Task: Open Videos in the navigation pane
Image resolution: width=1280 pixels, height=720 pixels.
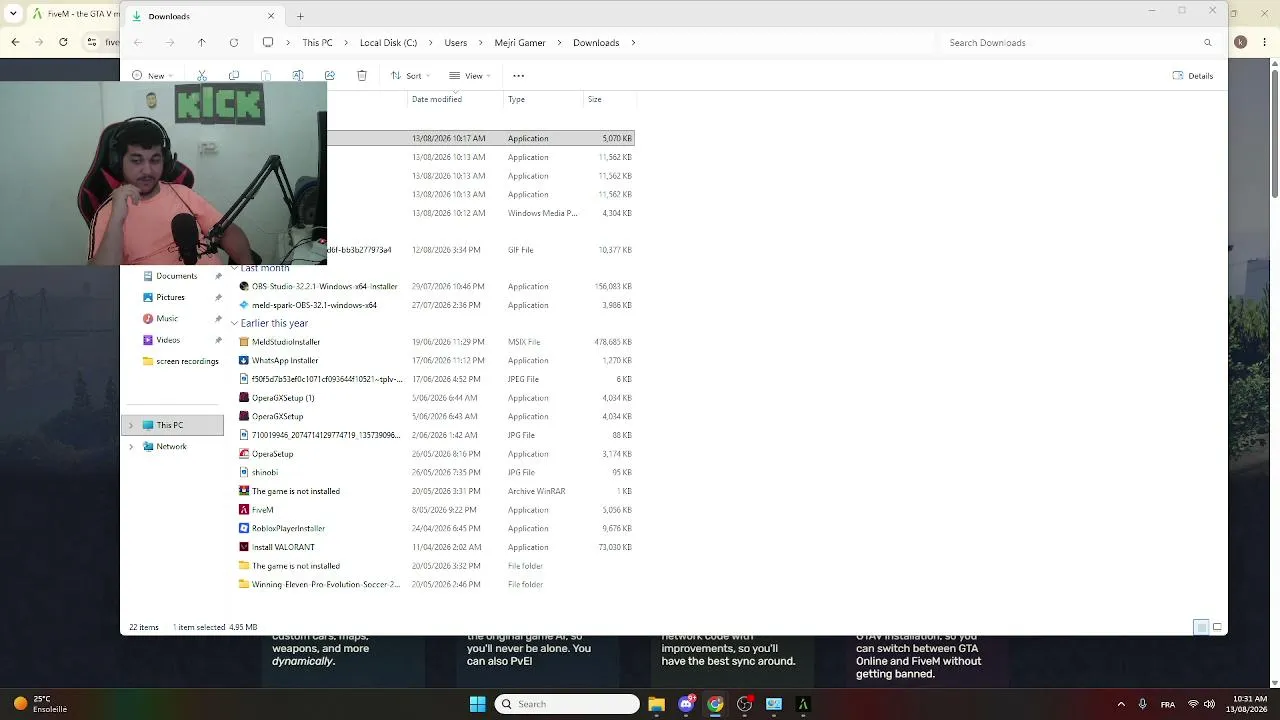Action: point(168,340)
